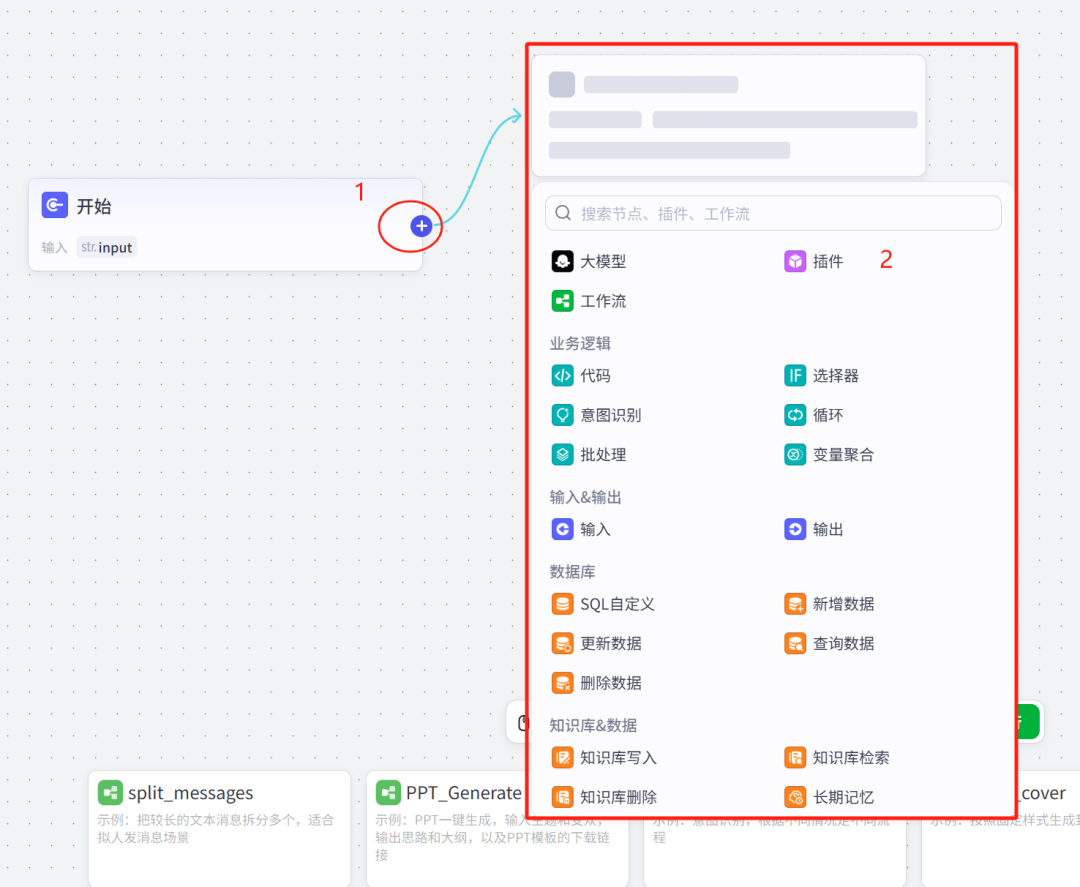Click the 插件 label

[828, 262]
